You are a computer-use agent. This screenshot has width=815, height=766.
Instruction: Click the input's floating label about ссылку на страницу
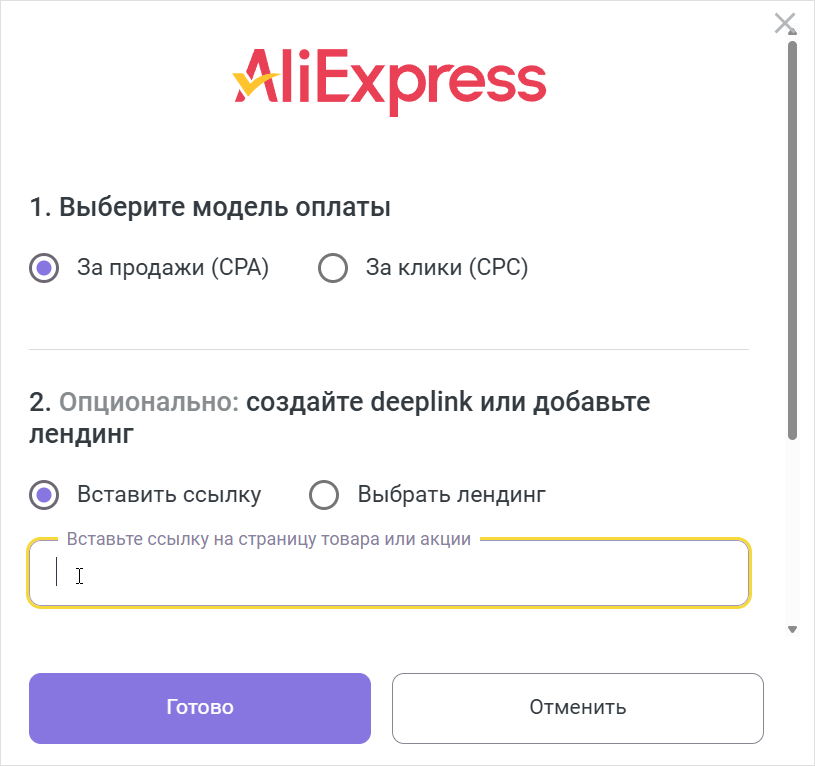268,540
